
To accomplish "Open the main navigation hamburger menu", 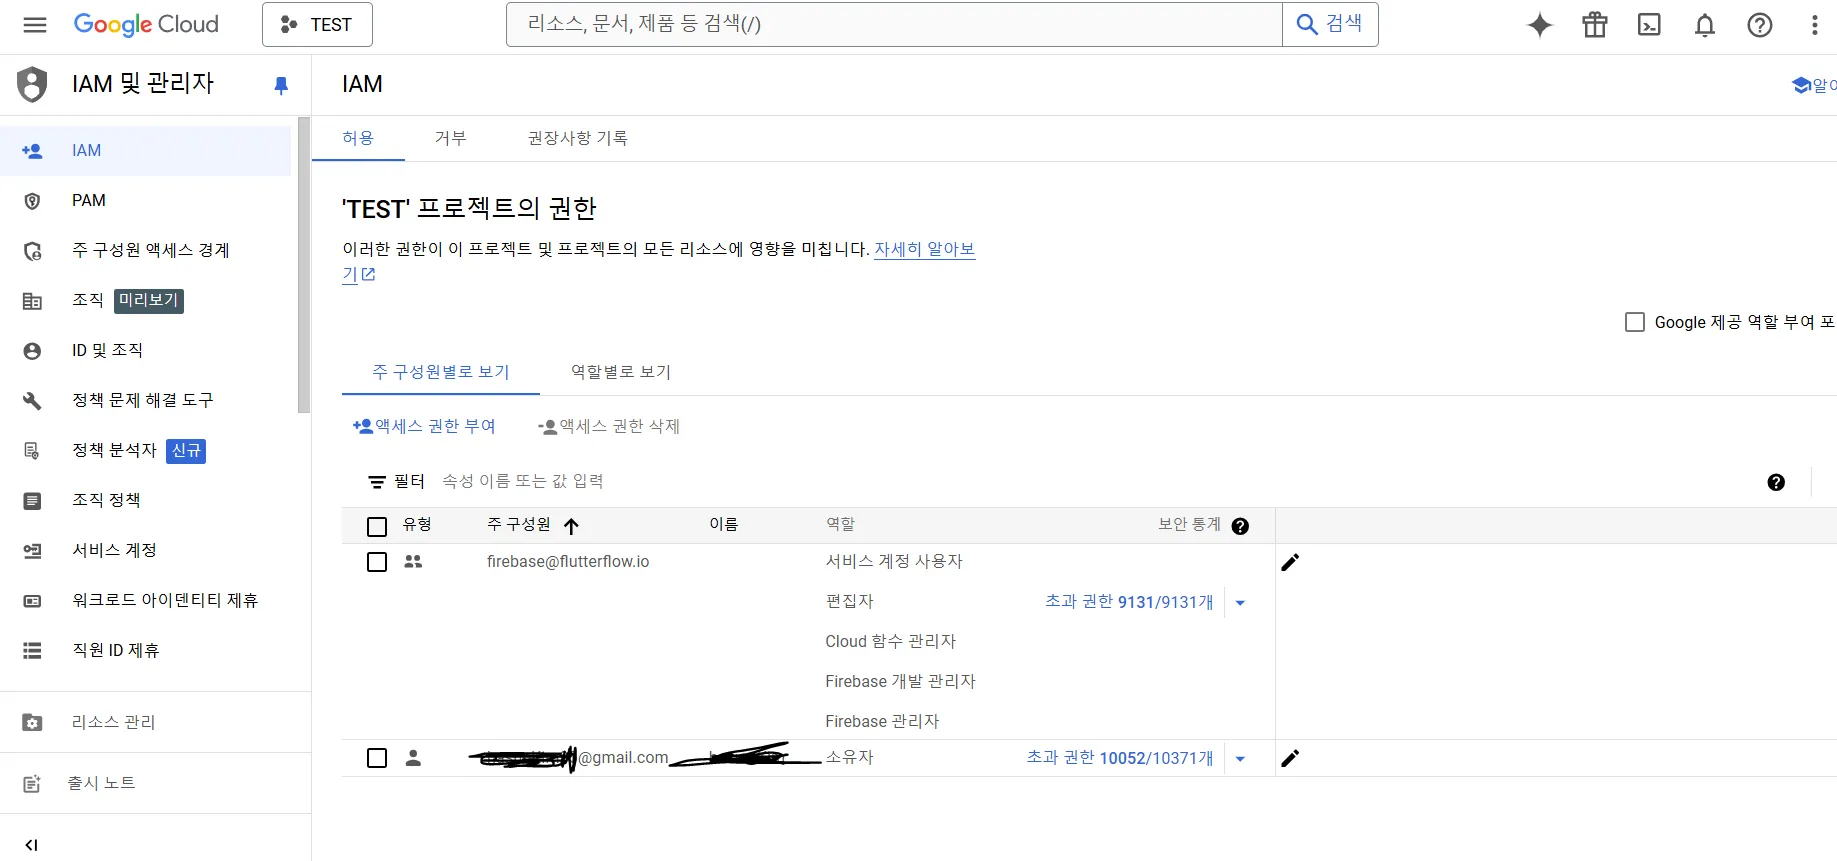I will point(35,25).
